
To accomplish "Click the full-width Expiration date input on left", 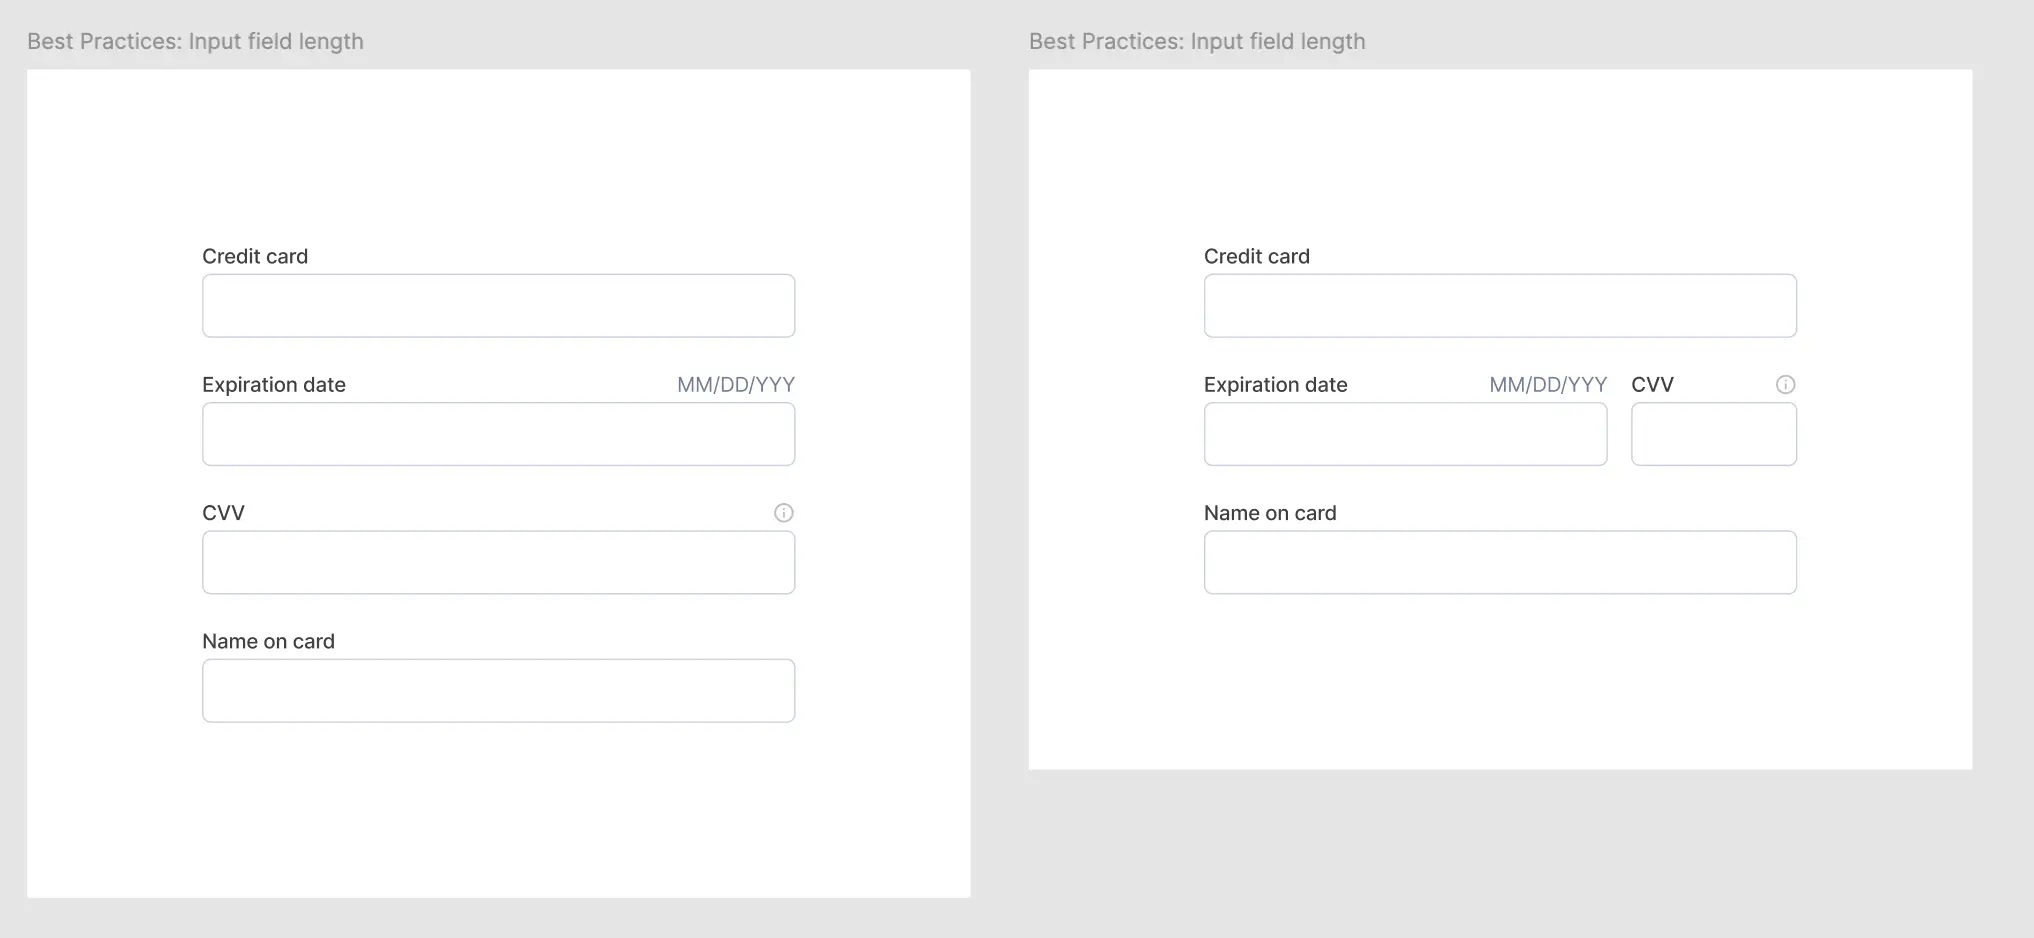I will point(498,434).
